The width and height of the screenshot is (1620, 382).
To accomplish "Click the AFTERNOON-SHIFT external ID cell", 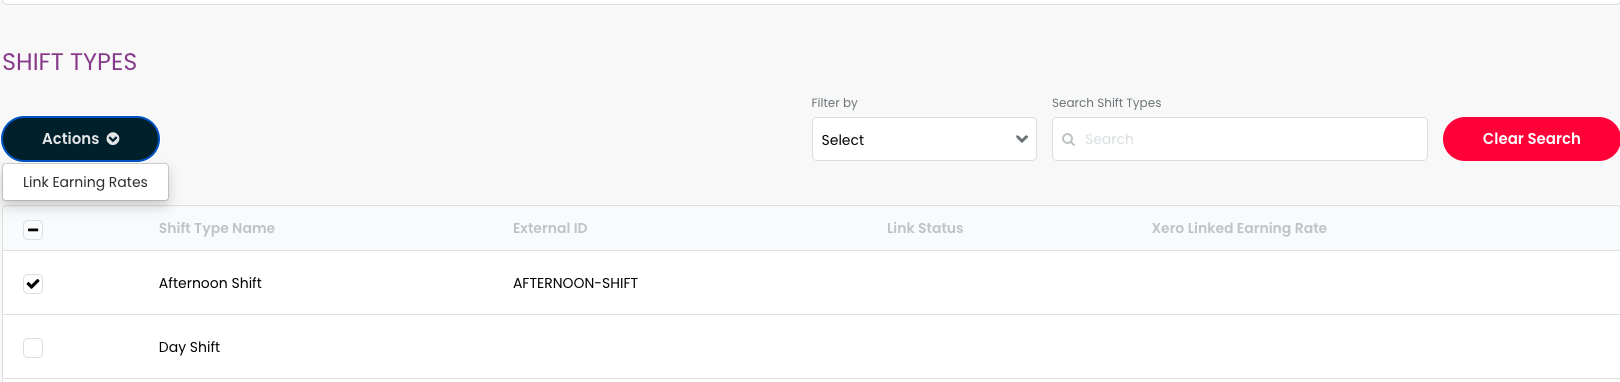I will (575, 283).
